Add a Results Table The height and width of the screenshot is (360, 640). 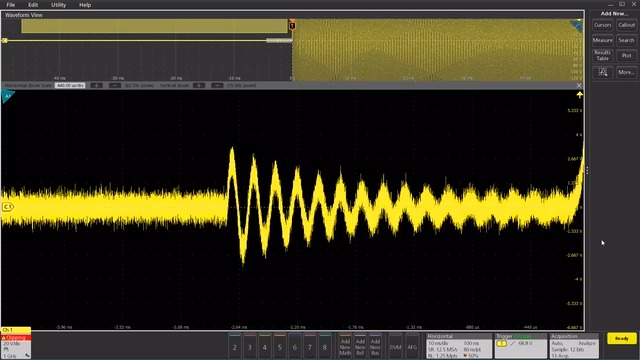coord(602,56)
